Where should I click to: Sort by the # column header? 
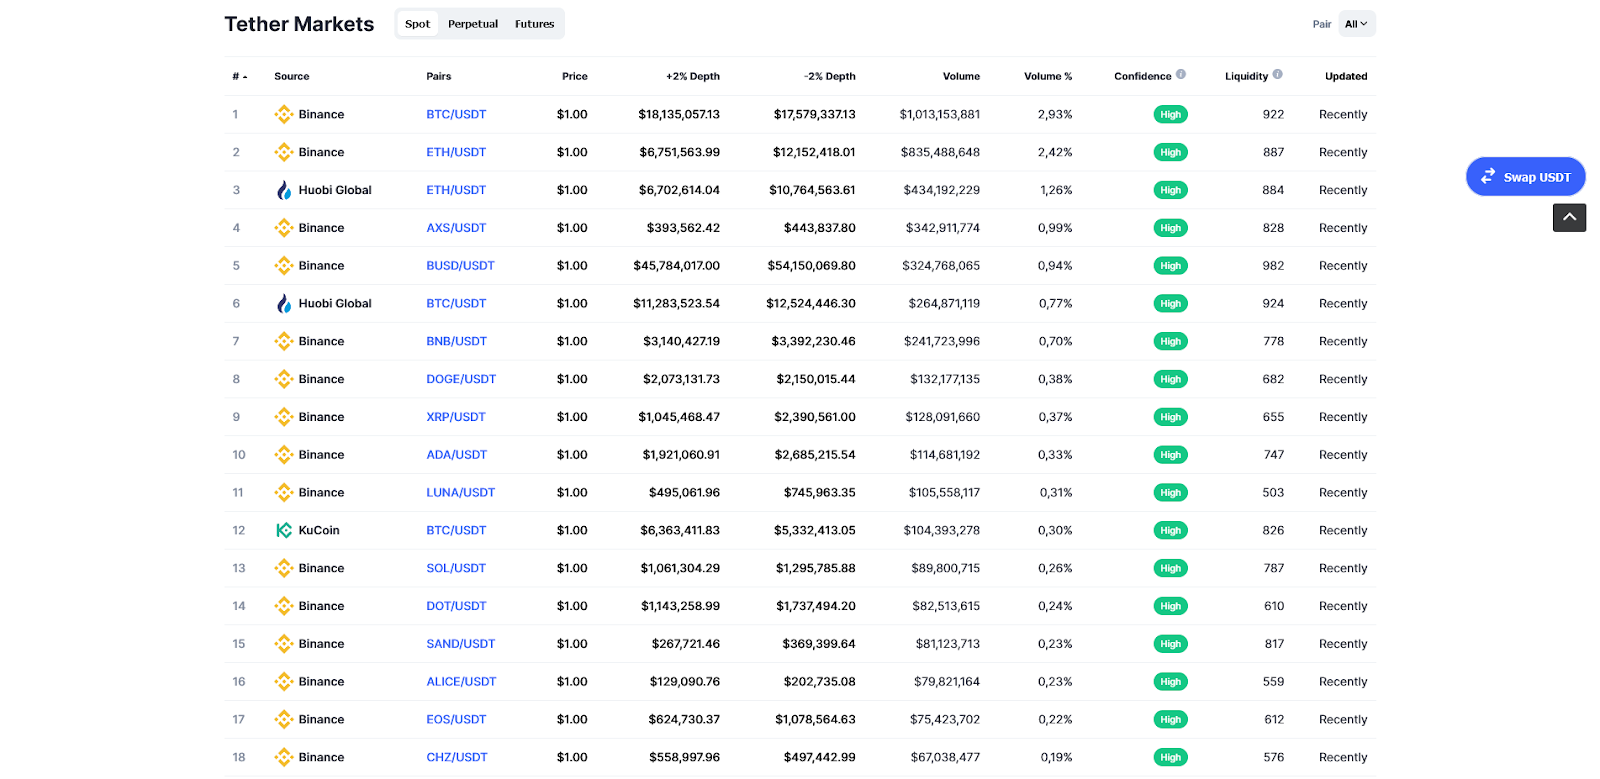point(240,76)
